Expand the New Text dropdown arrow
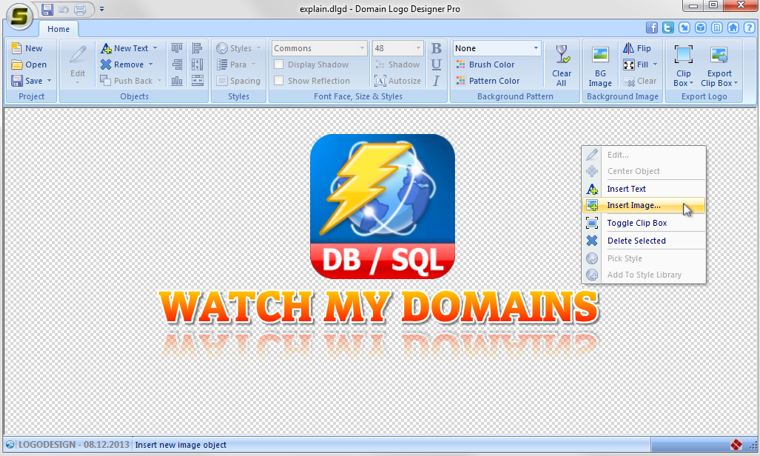760x456 pixels. (155, 48)
